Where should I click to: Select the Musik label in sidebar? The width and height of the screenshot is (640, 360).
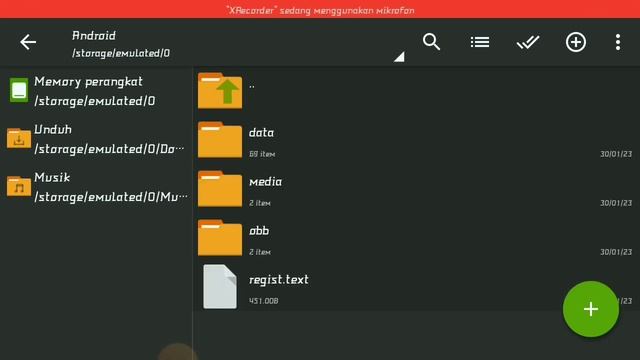coord(52,178)
